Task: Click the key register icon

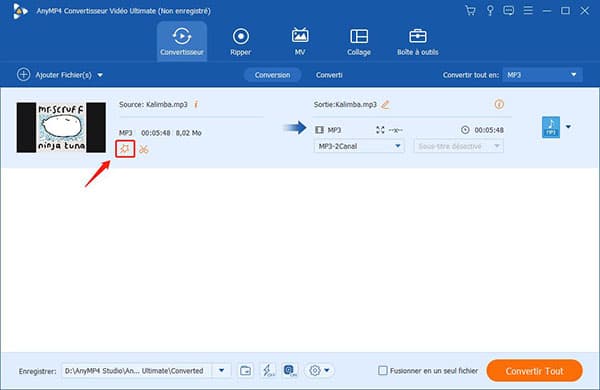Action: click(490, 11)
